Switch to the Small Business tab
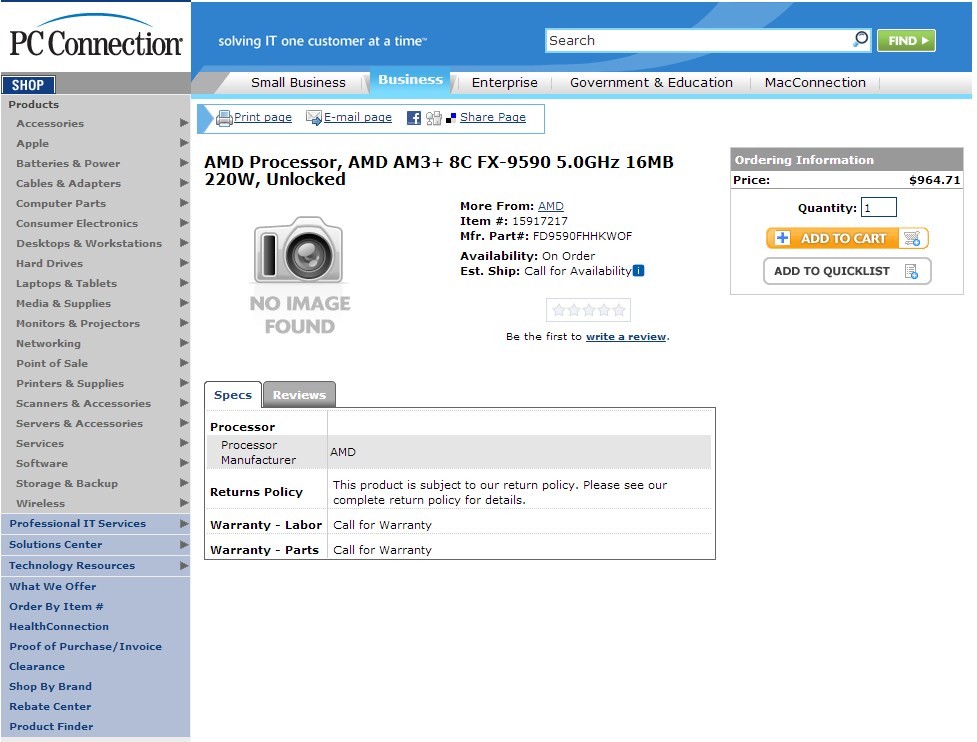977x742 pixels. tap(298, 82)
